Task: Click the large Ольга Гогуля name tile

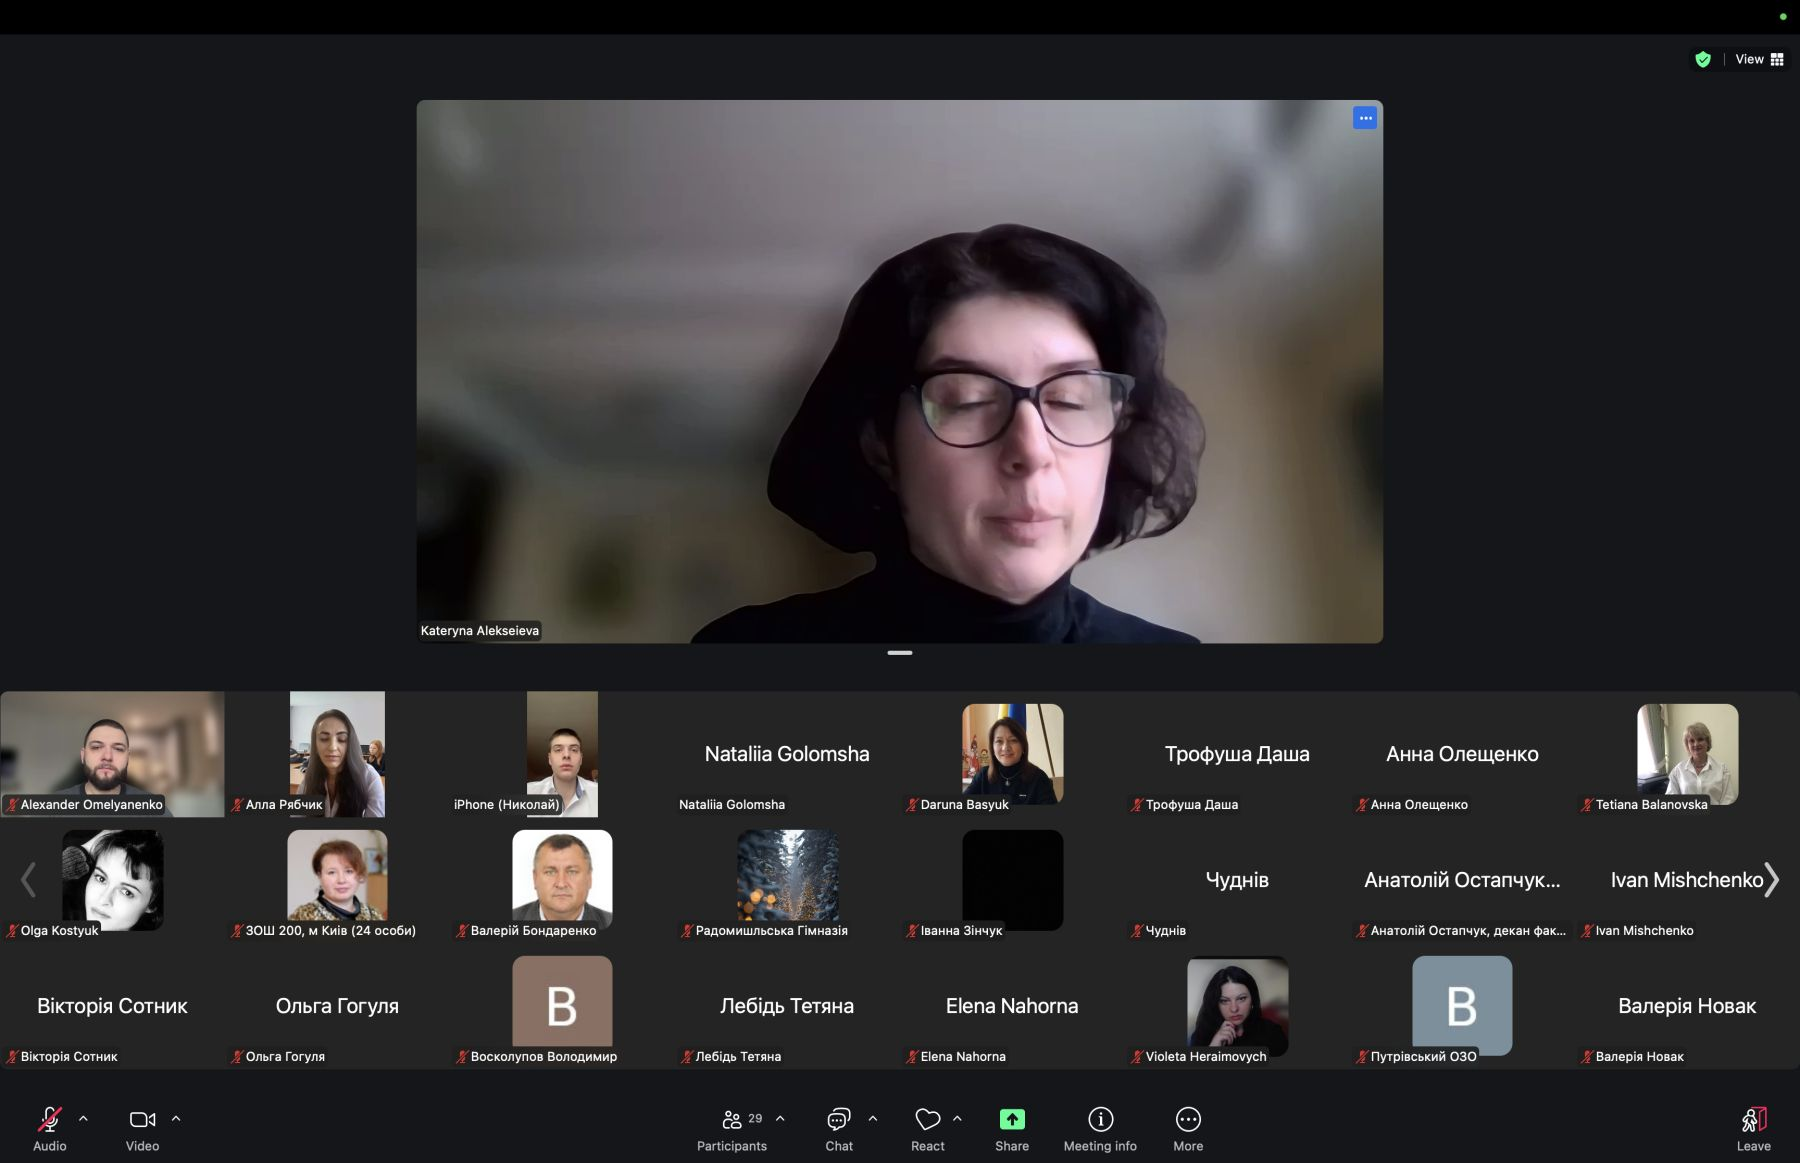Action: (337, 1006)
